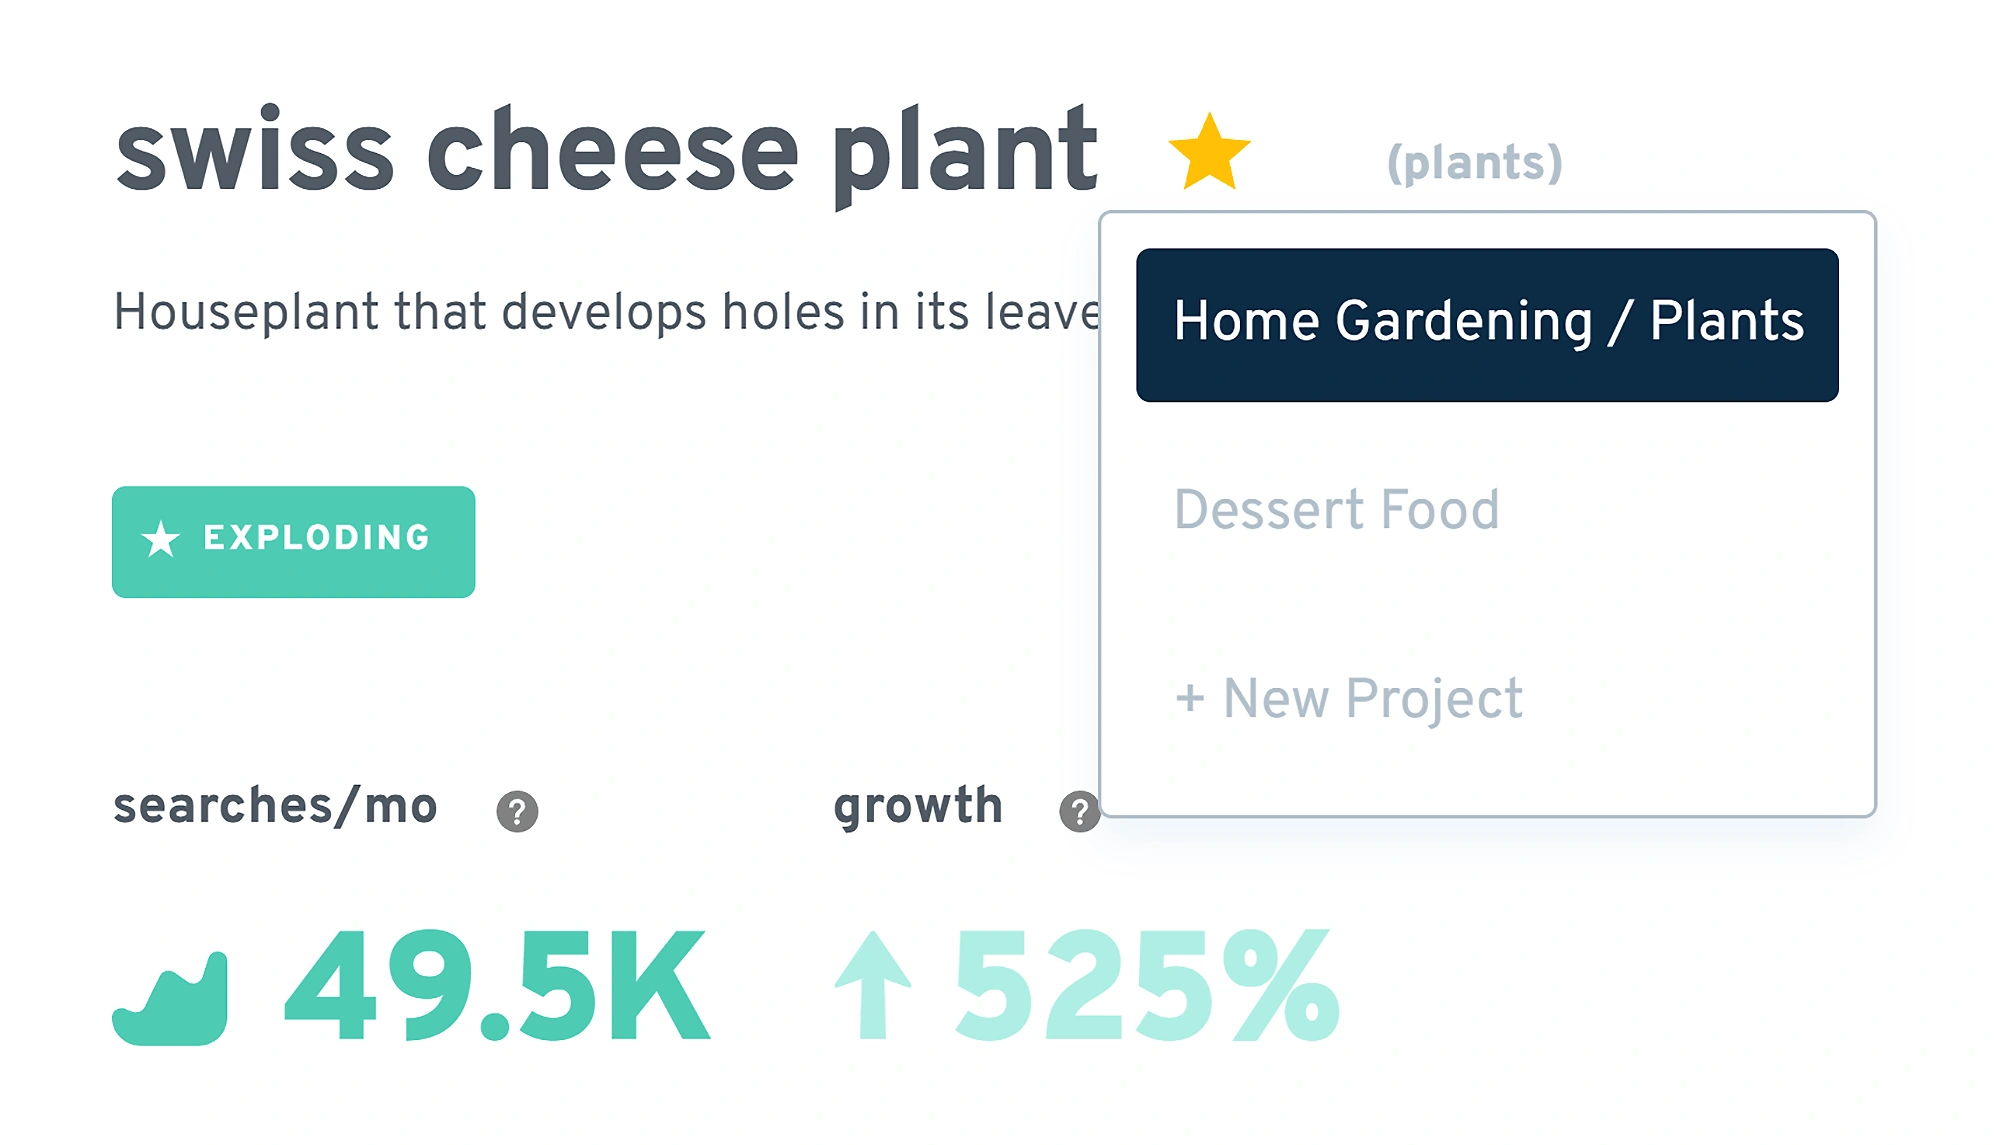Click the 49.5K searches value
This screenshot has width=2000, height=1145.
tap(497, 986)
